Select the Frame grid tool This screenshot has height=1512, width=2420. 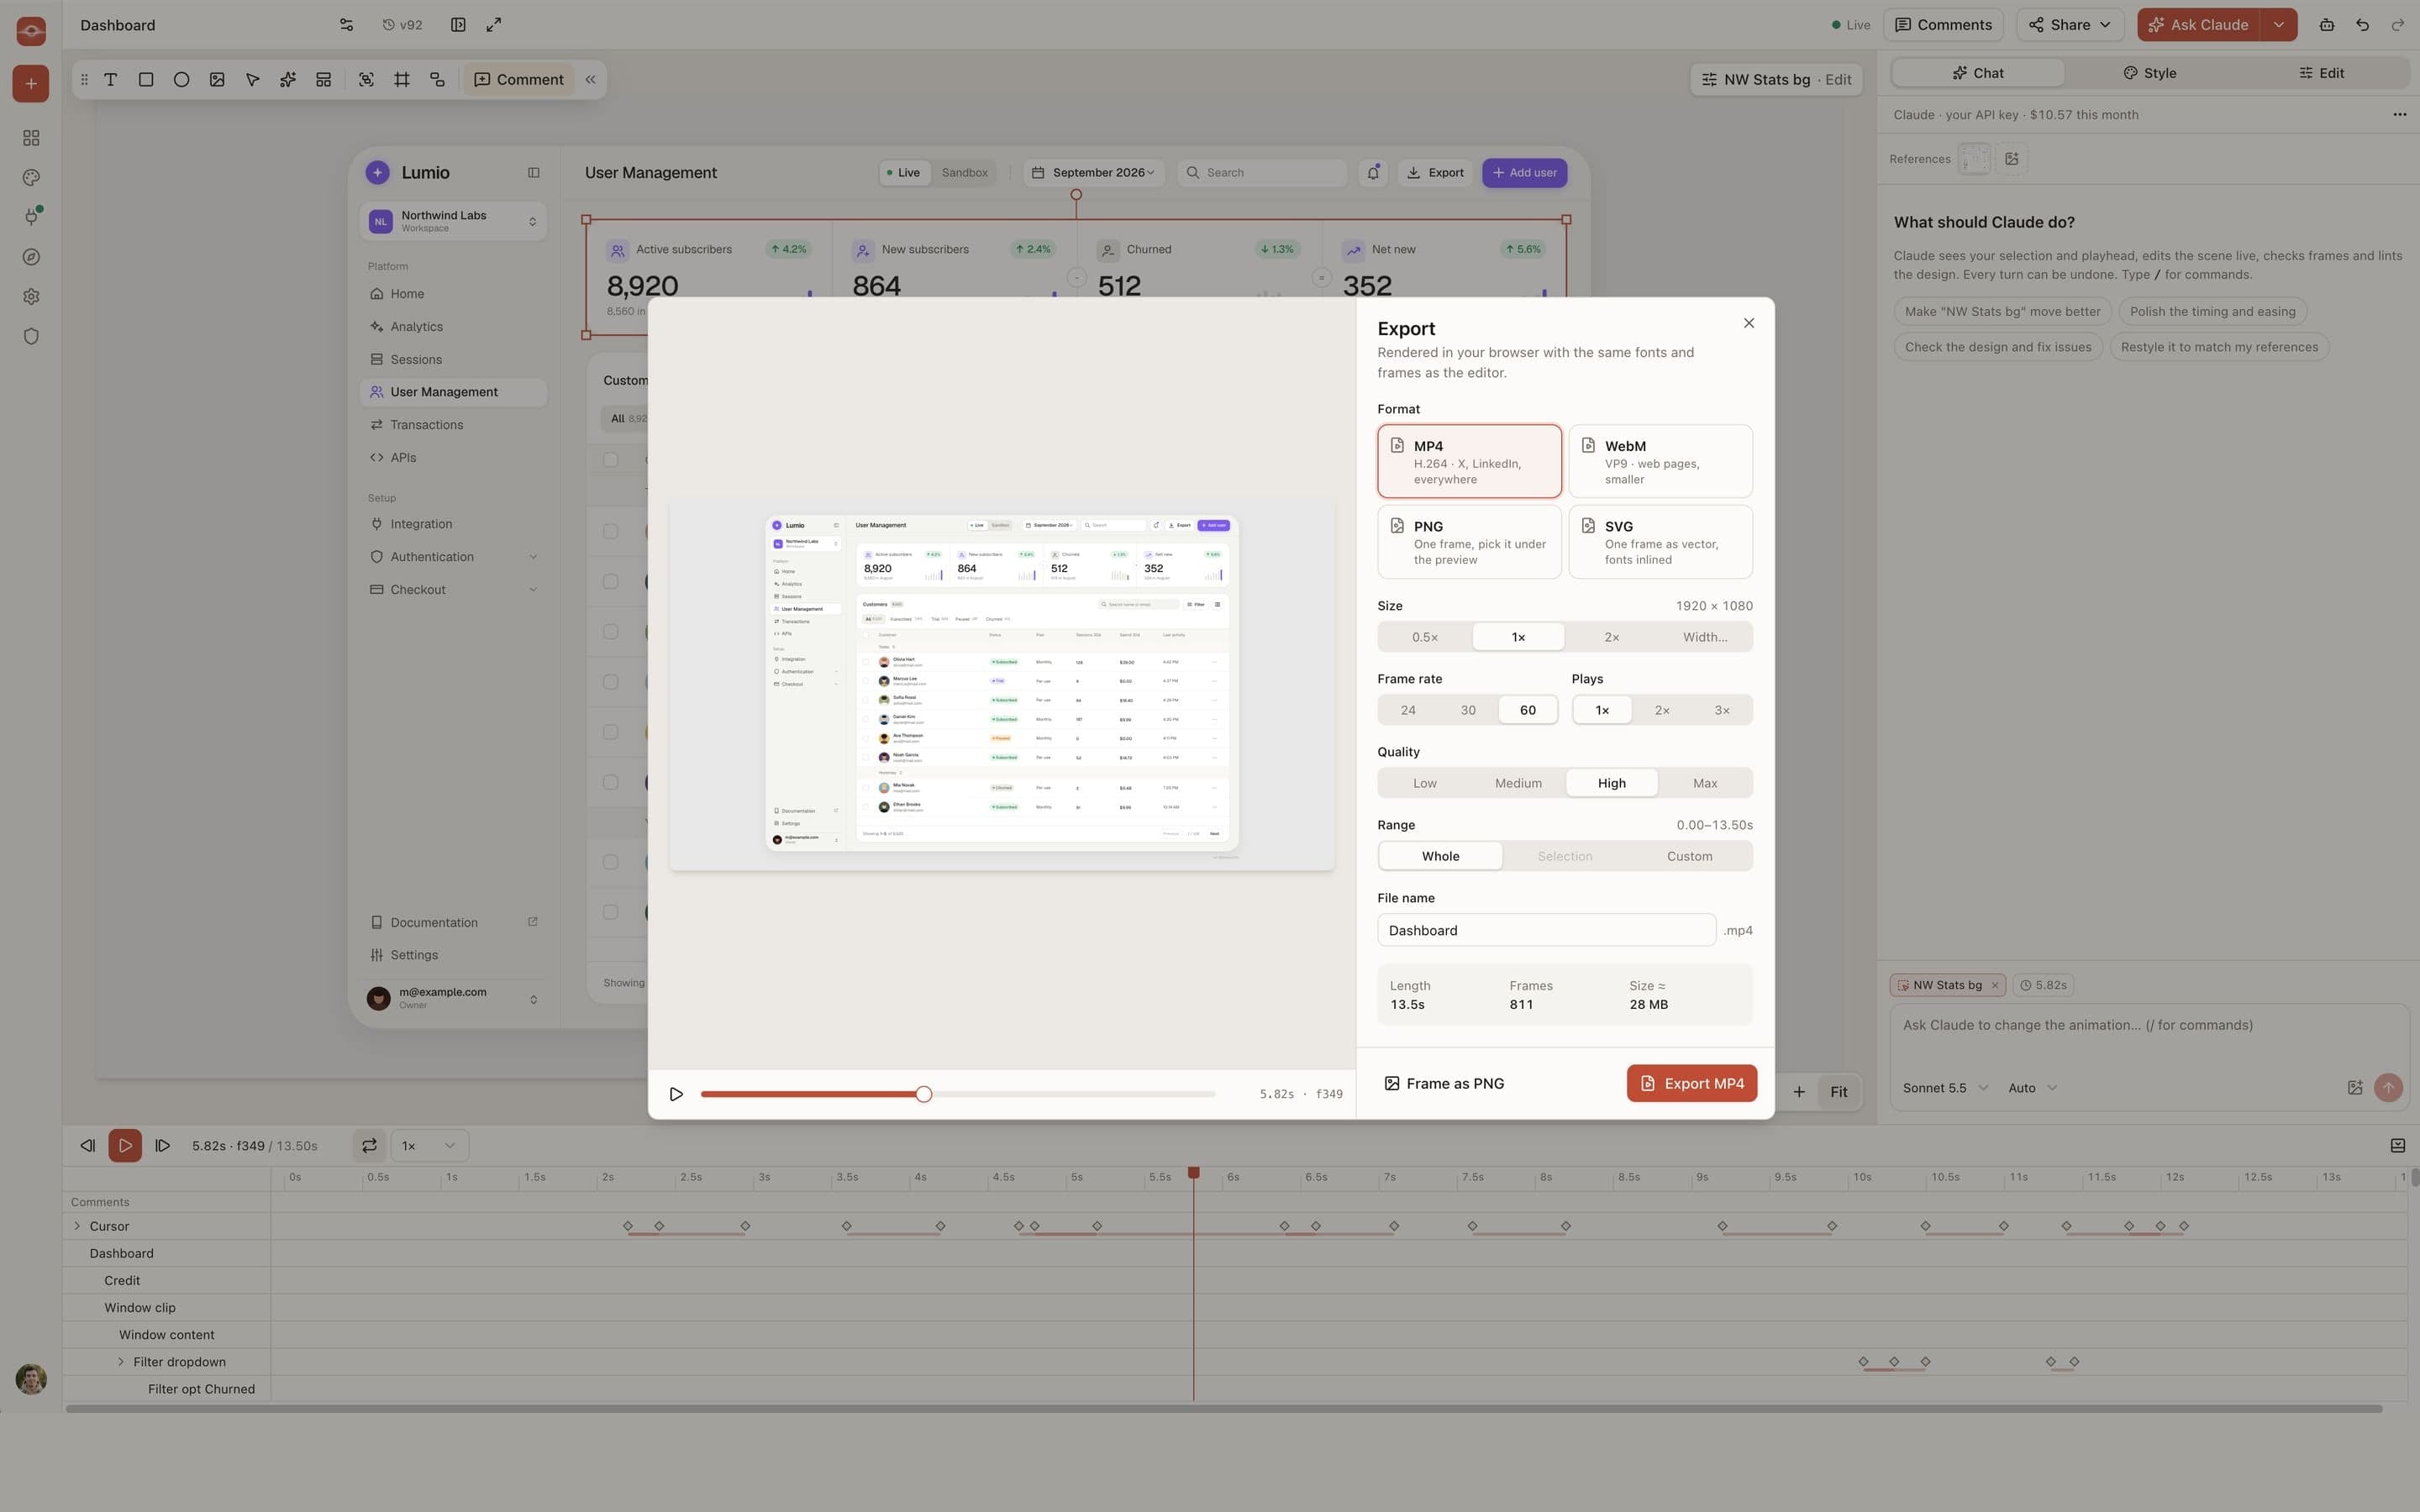(x=402, y=80)
